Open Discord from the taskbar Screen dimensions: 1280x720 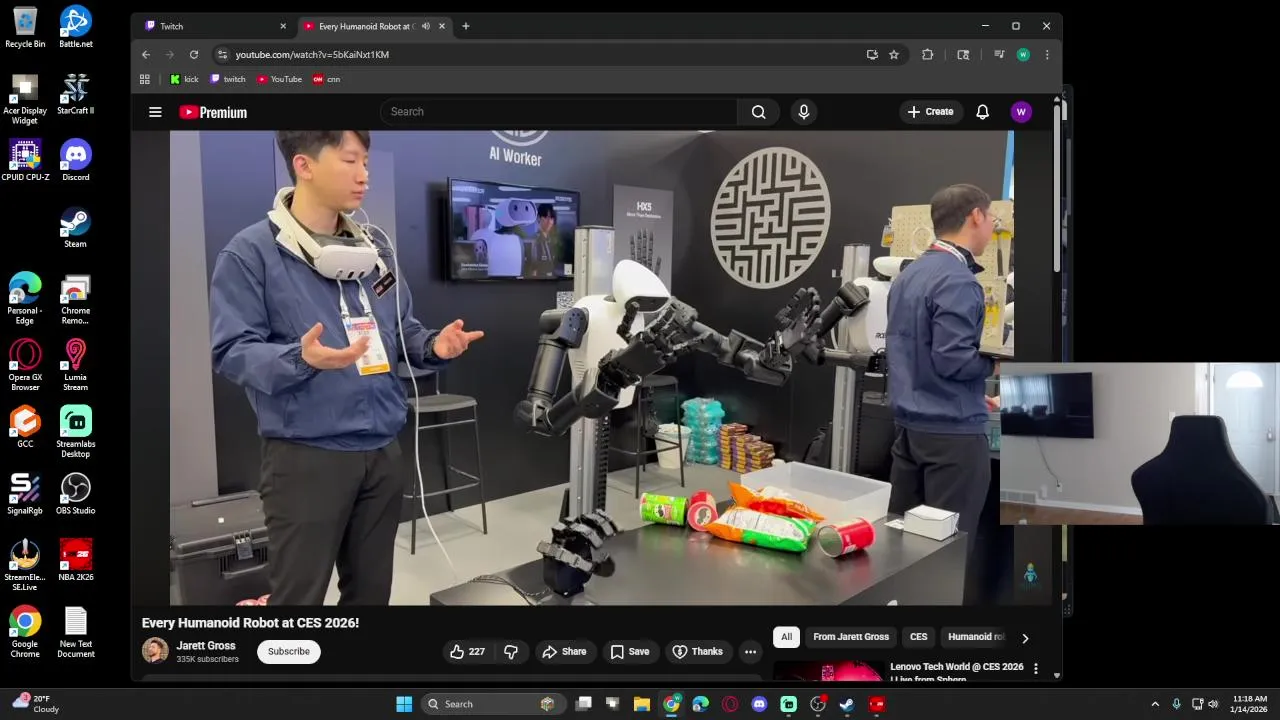[x=759, y=704]
